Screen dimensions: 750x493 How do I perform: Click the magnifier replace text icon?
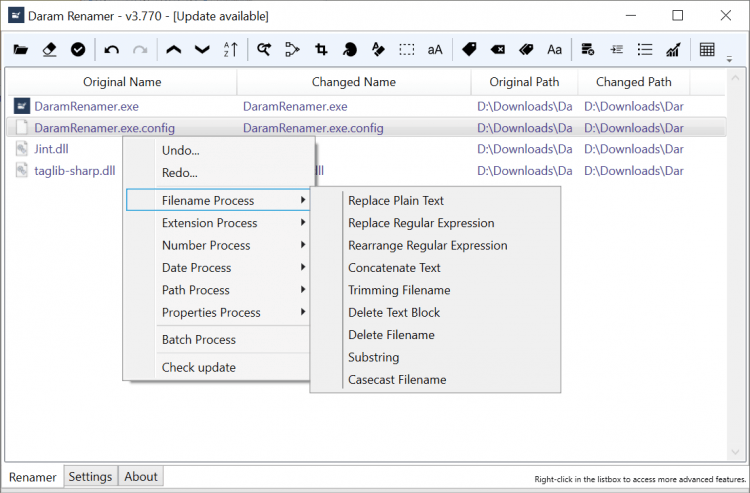(264, 49)
